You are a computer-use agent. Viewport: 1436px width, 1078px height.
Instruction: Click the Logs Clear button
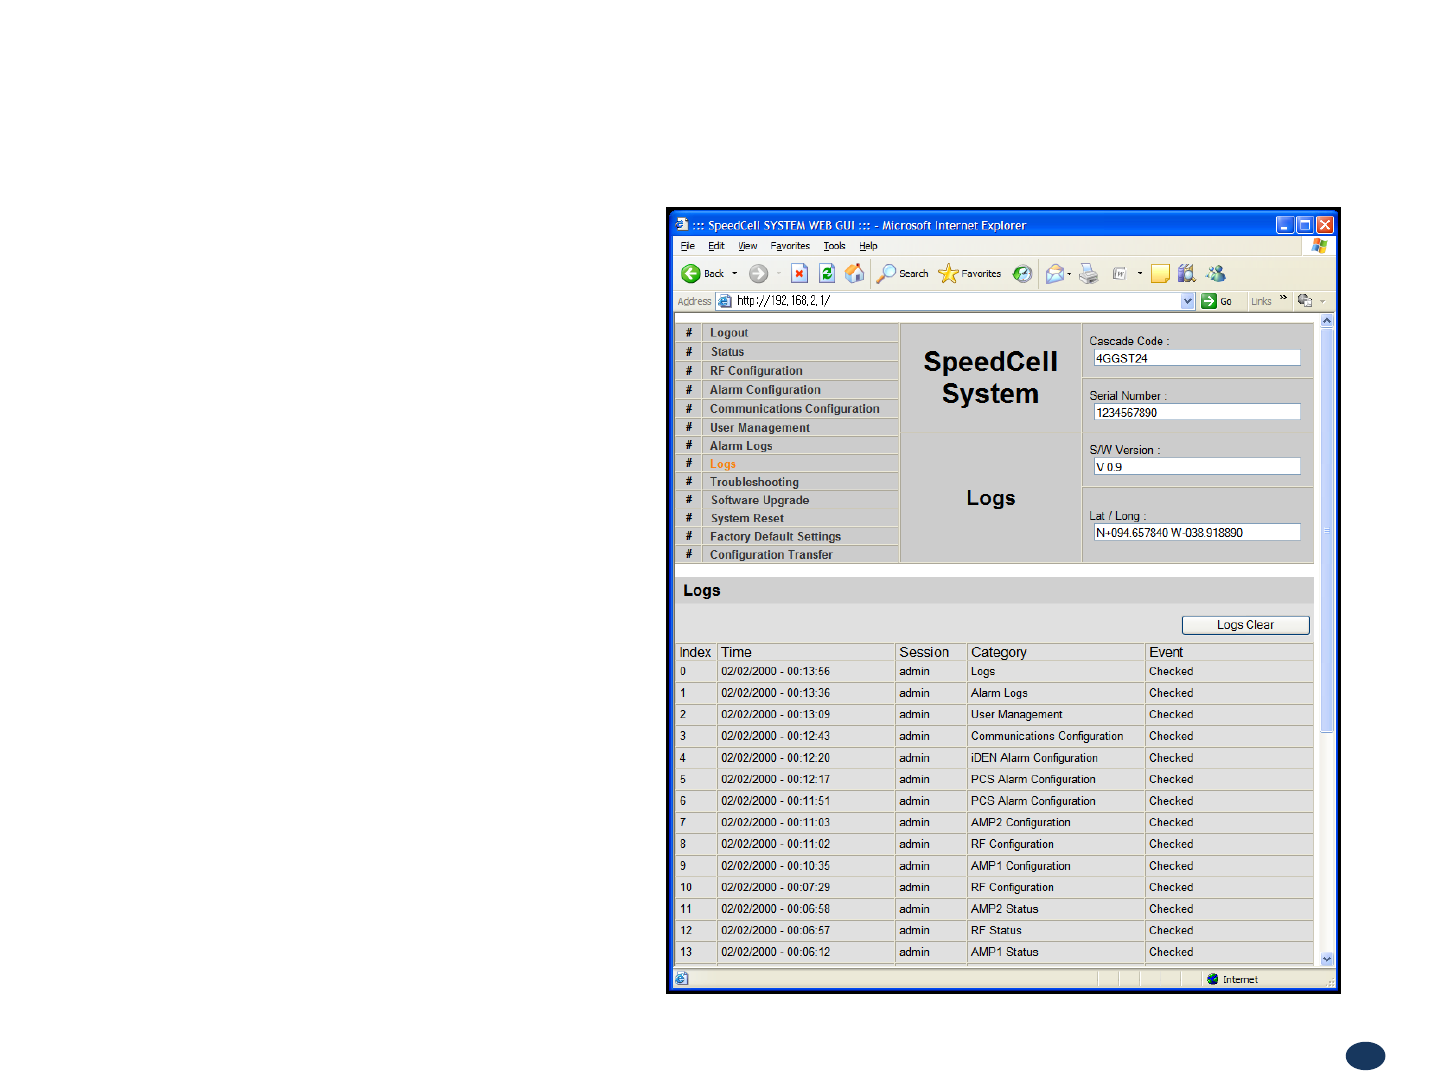1245,625
